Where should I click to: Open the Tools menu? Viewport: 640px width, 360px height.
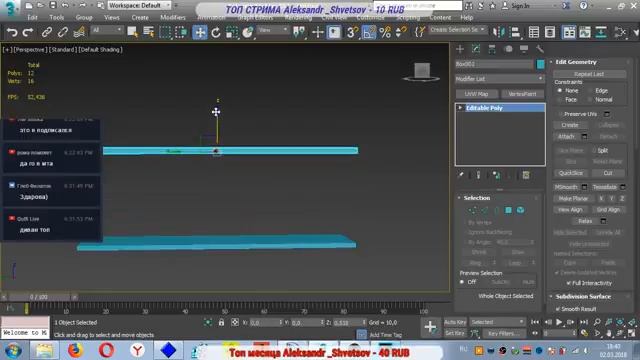click(57, 18)
